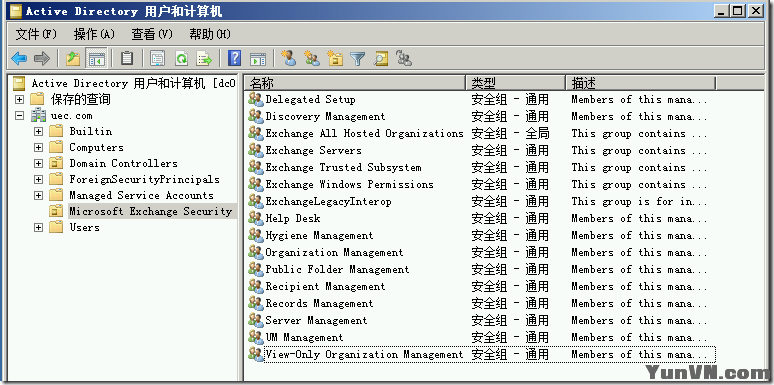Expand the Domain Controllers node
The image size is (774, 385).
(x=39, y=163)
